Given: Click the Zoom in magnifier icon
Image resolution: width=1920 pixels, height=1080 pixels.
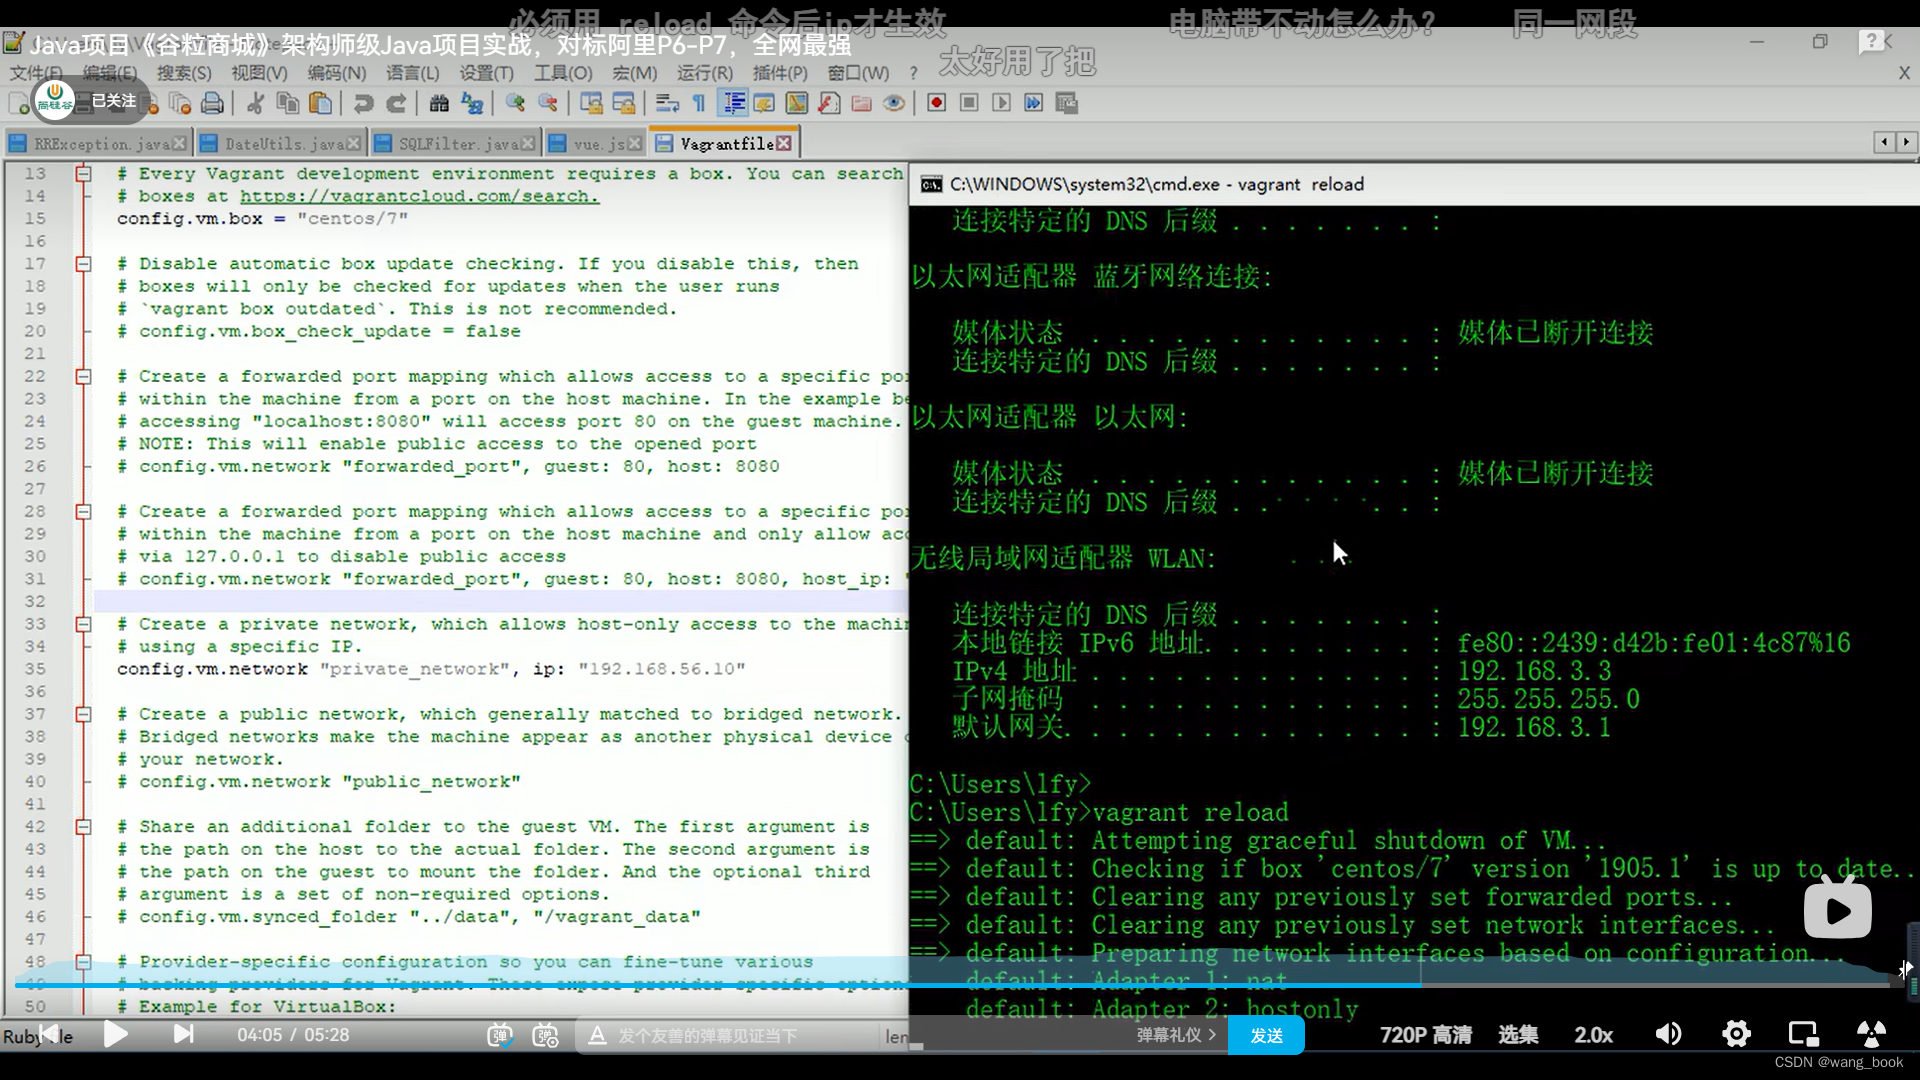Looking at the screenshot, I should click(x=515, y=103).
